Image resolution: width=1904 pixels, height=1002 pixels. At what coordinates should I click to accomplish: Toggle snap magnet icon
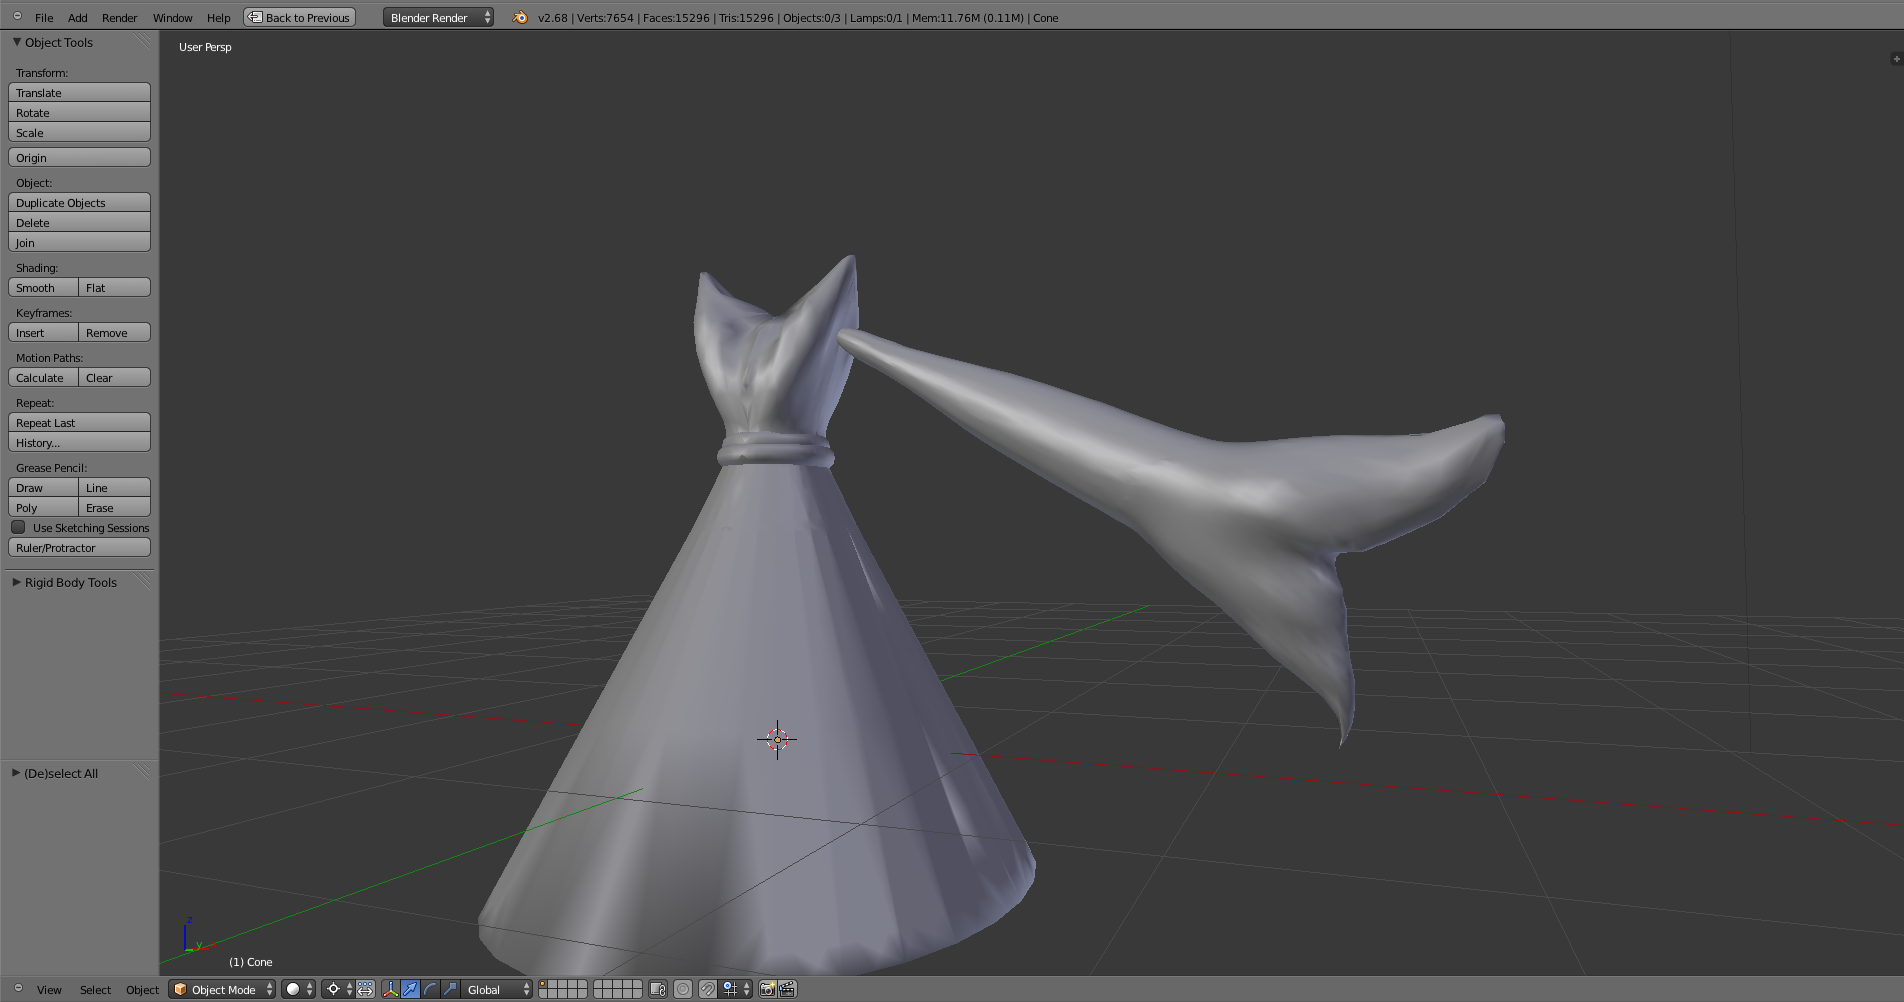point(708,989)
